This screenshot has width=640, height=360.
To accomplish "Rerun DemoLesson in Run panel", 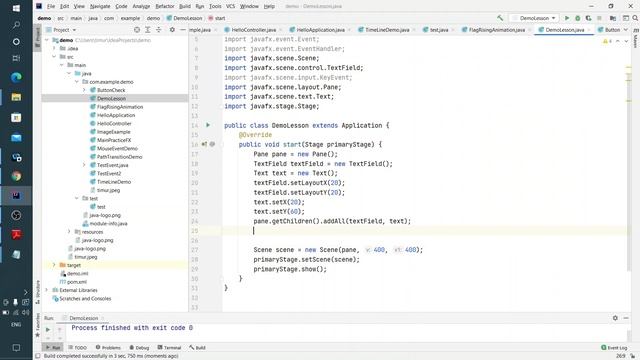I will (48, 329).
